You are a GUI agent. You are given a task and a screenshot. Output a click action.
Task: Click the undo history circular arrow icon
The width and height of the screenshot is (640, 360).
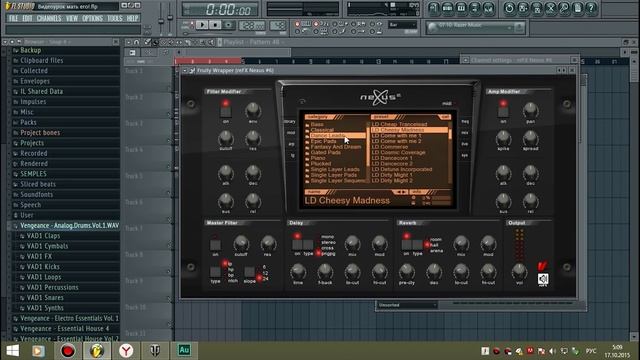509,8
